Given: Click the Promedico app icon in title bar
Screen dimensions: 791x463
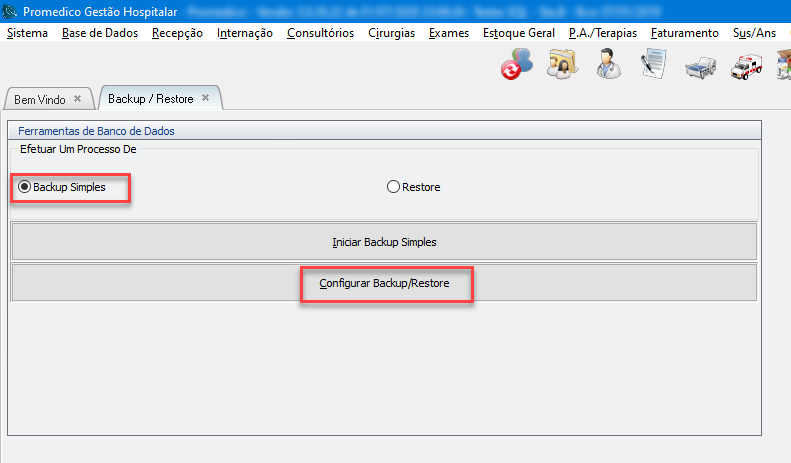Looking at the screenshot, I should tap(10, 12).
